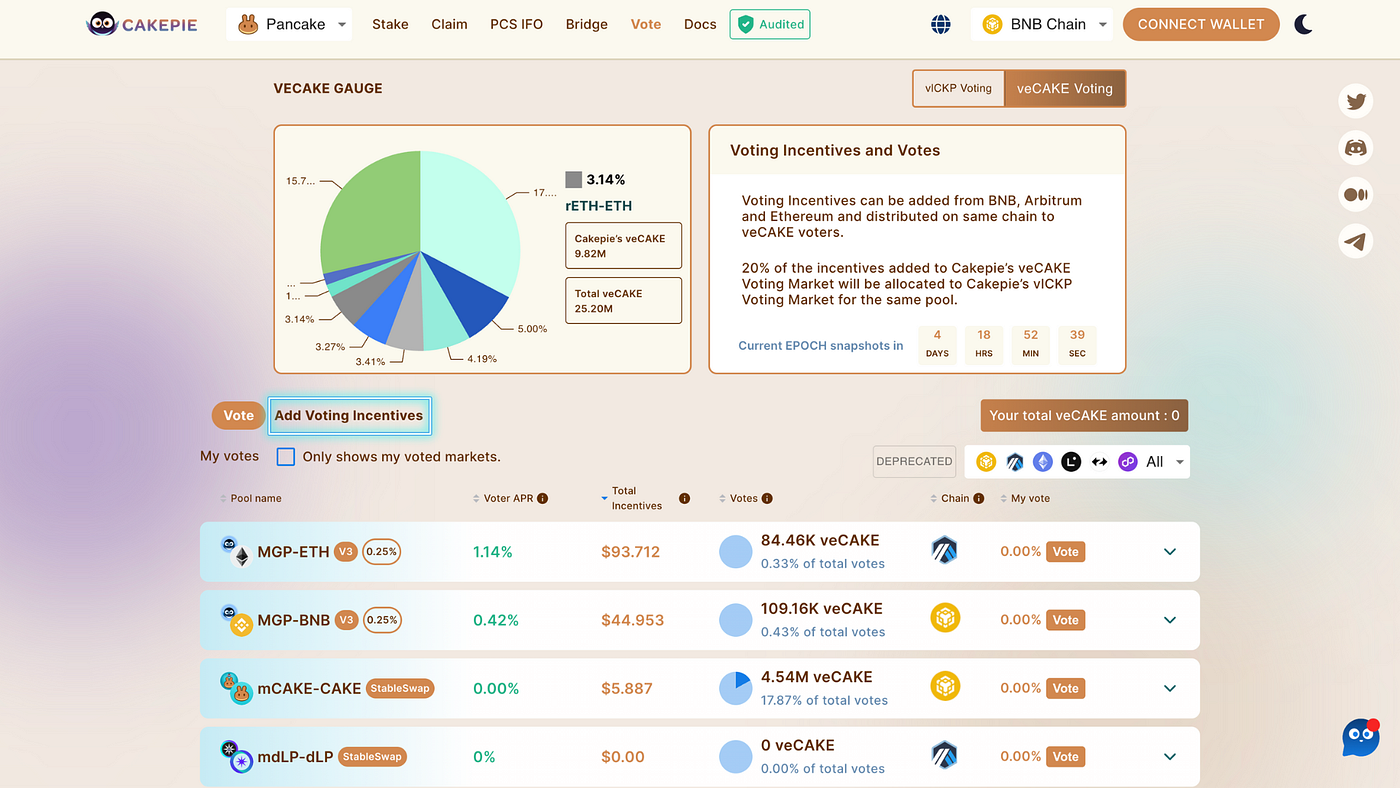Click the Medium blog icon

point(1356,195)
